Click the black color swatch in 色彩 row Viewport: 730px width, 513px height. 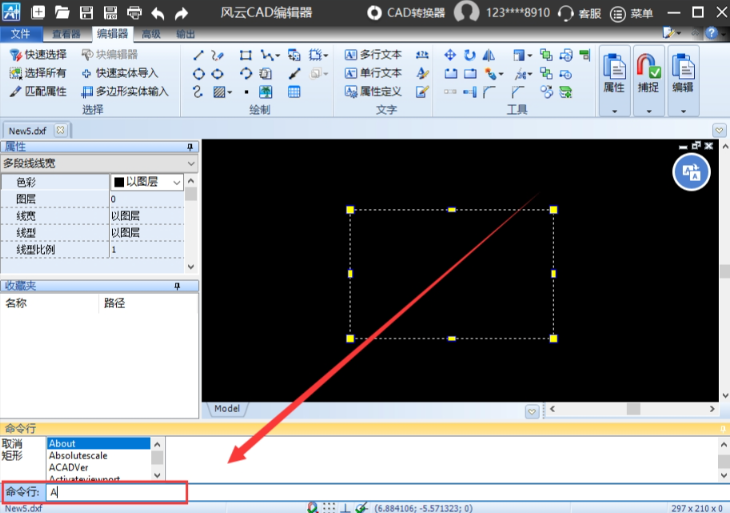(x=119, y=182)
